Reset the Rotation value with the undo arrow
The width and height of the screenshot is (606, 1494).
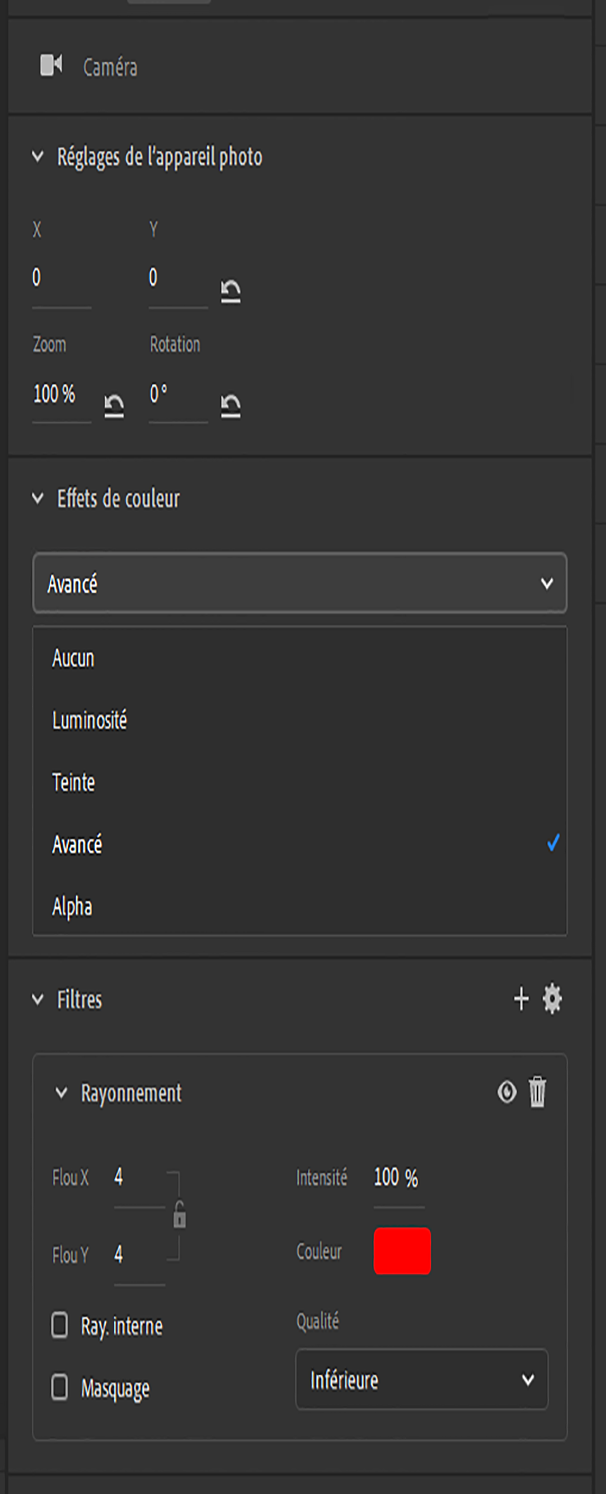230,405
